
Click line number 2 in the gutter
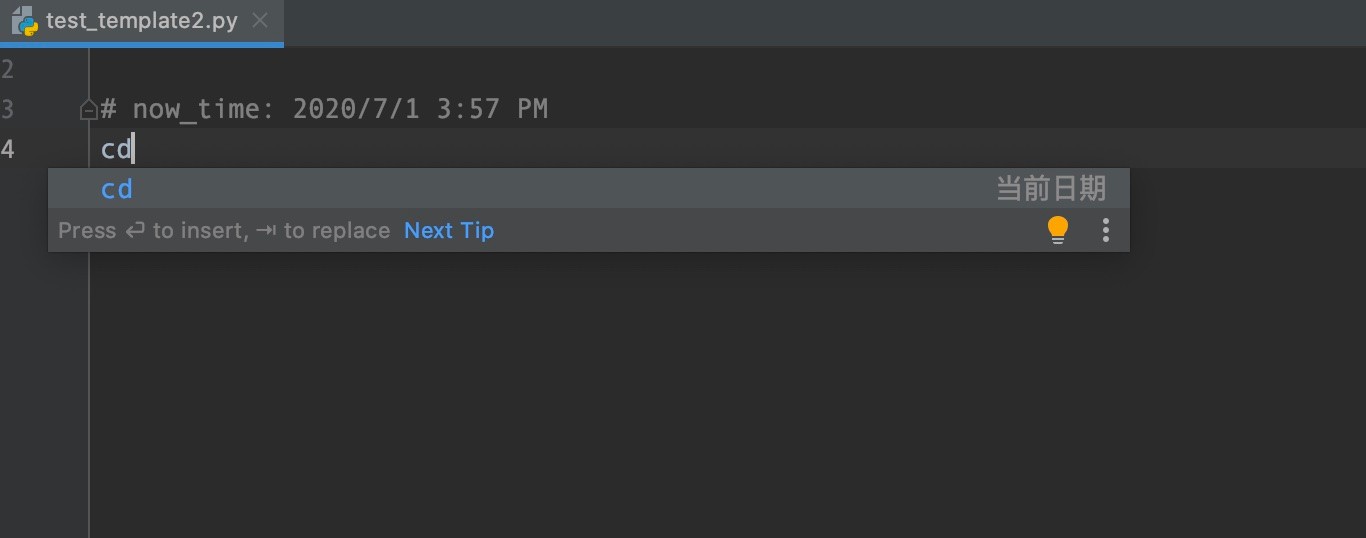[x=8, y=70]
